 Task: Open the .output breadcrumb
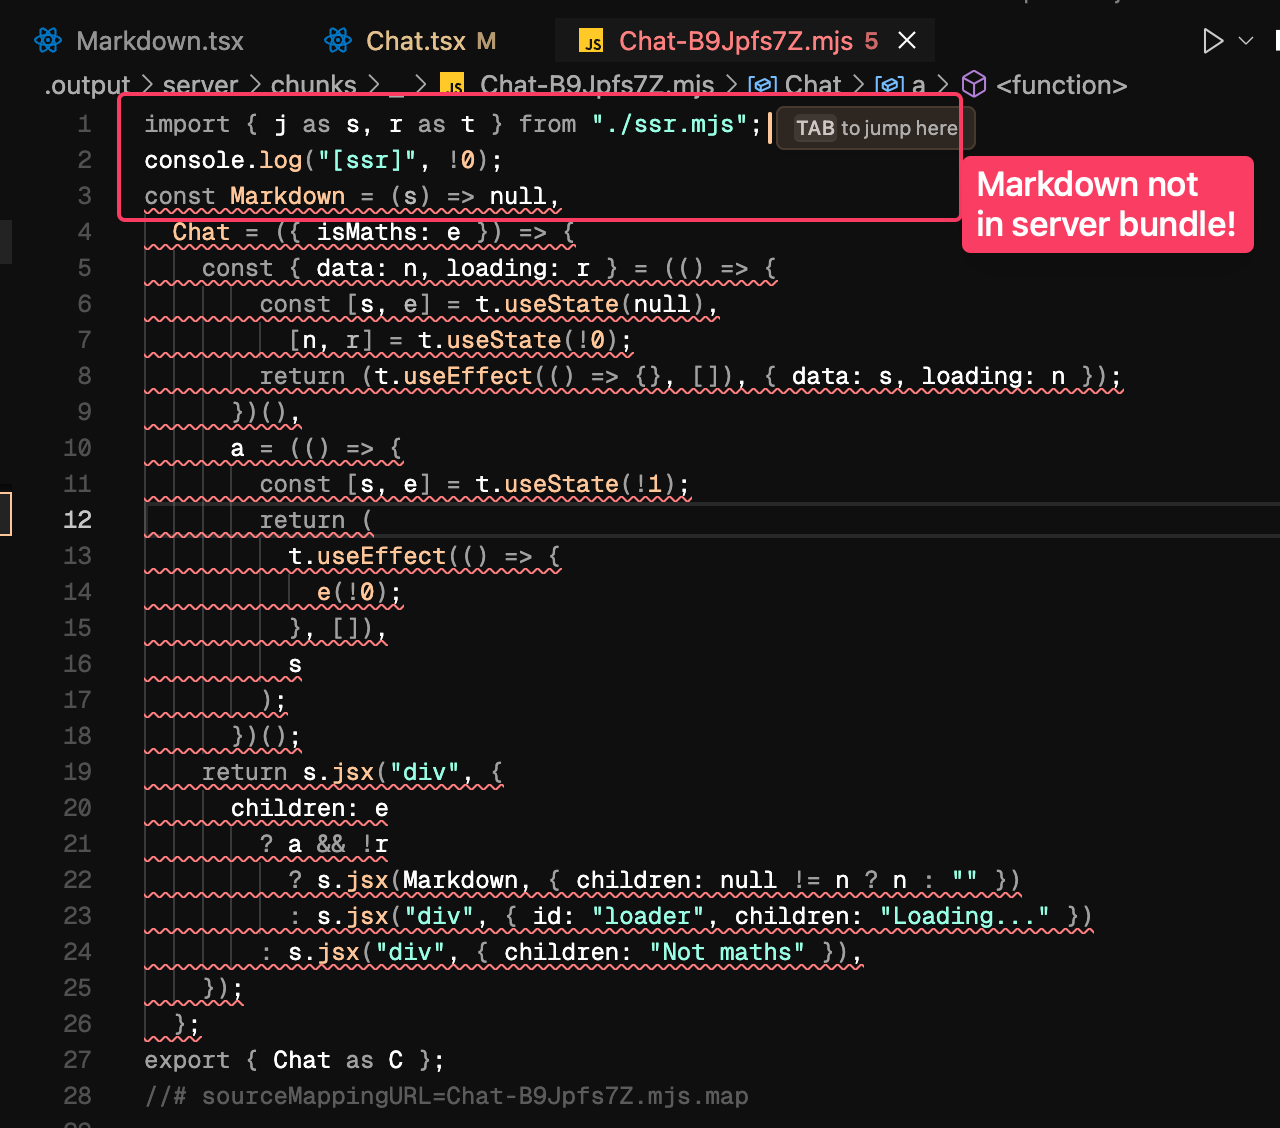point(87,85)
